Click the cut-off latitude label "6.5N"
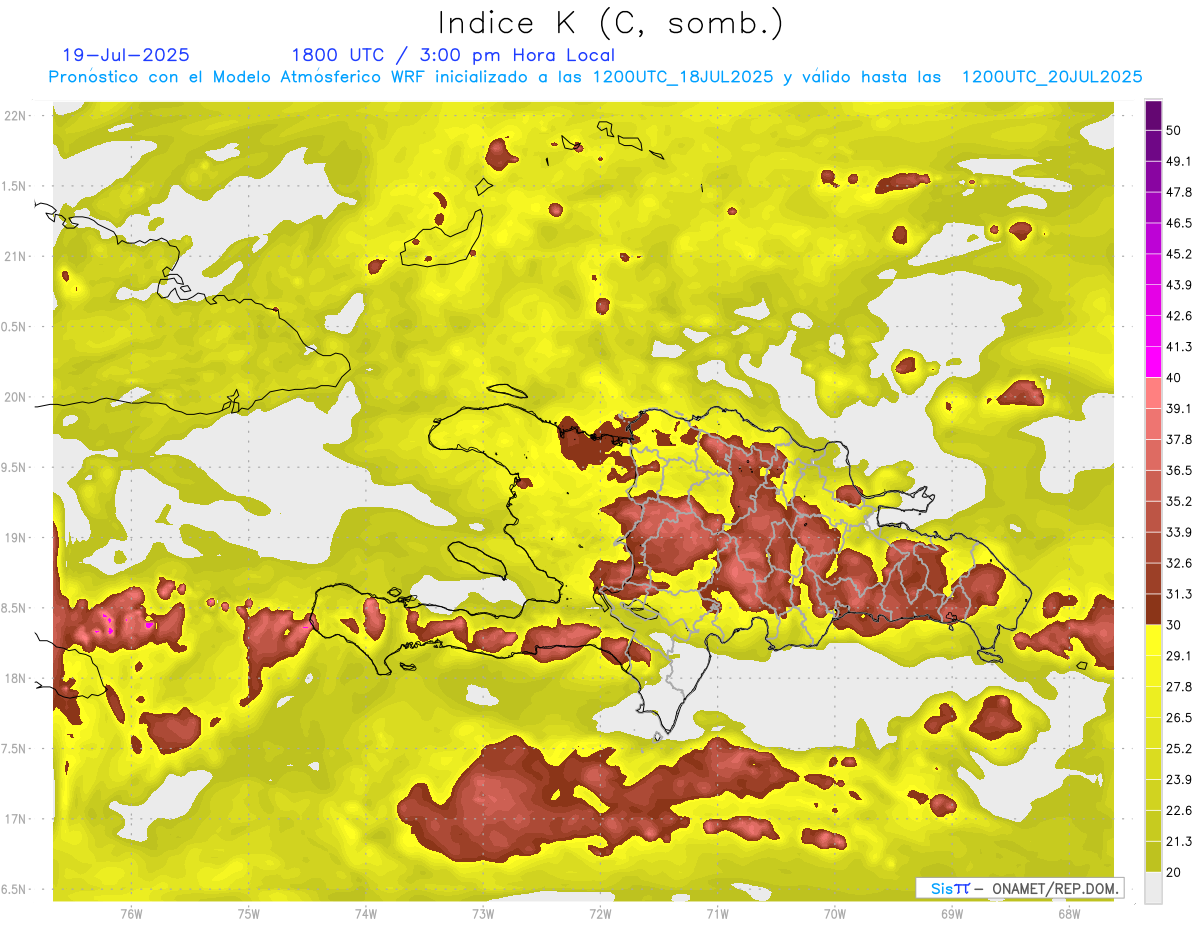The image size is (1200, 927). coord(15,890)
